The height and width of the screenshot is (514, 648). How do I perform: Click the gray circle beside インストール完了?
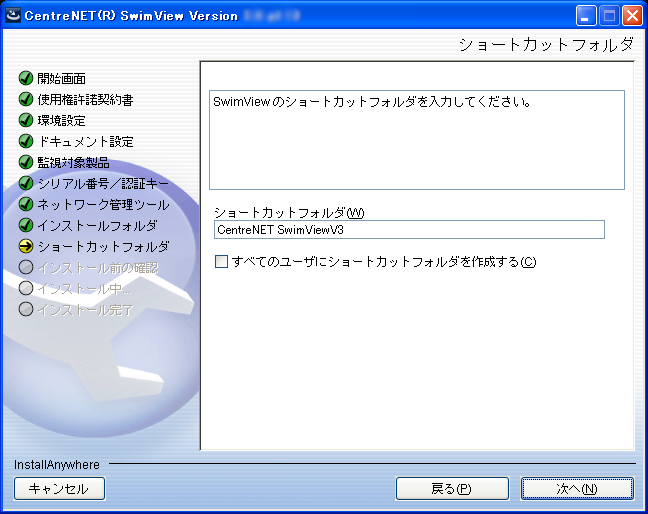click(x=26, y=309)
